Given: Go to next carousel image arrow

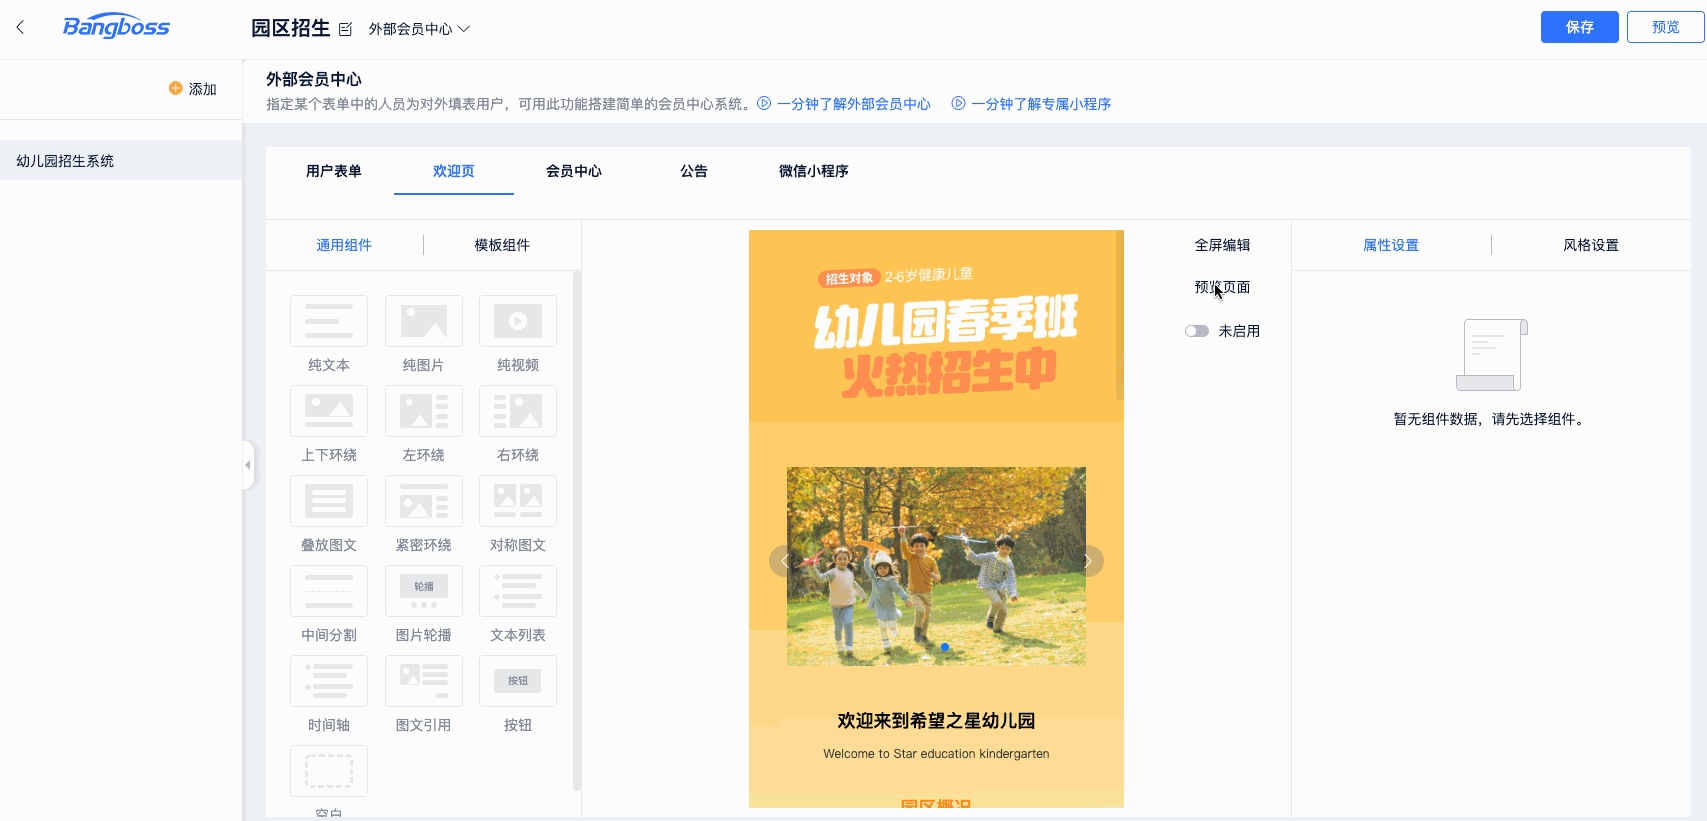Looking at the screenshot, I should (x=1088, y=561).
